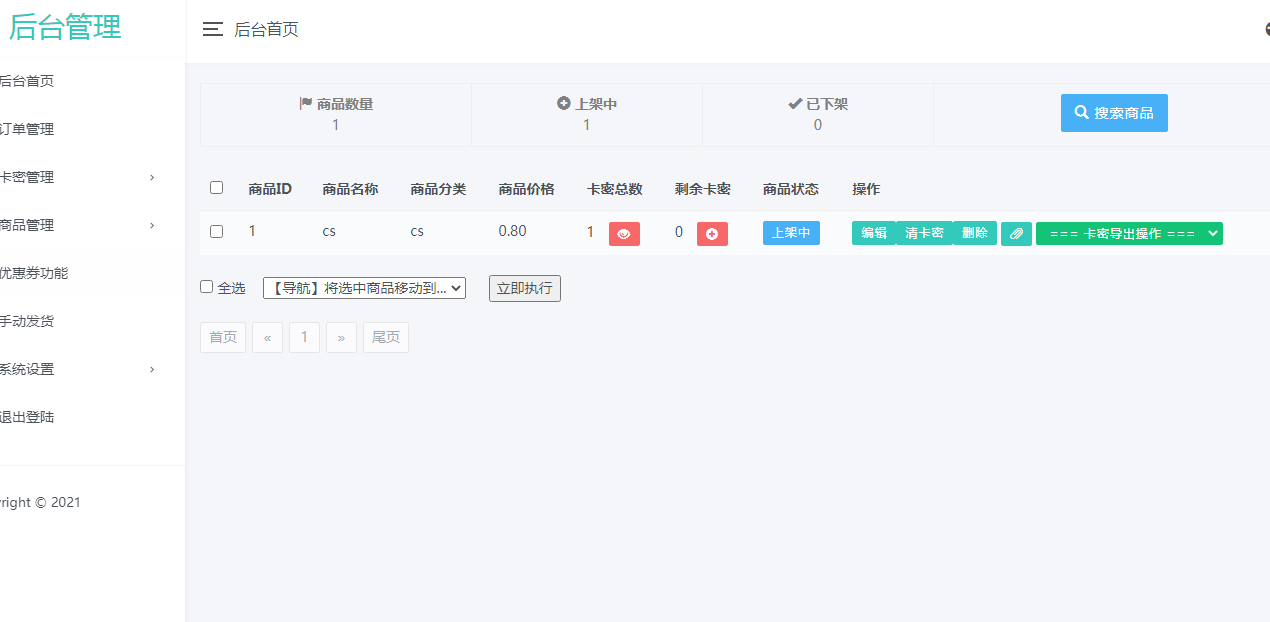Click the flag icon beside 商品数量

pyautogui.click(x=306, y=103)
